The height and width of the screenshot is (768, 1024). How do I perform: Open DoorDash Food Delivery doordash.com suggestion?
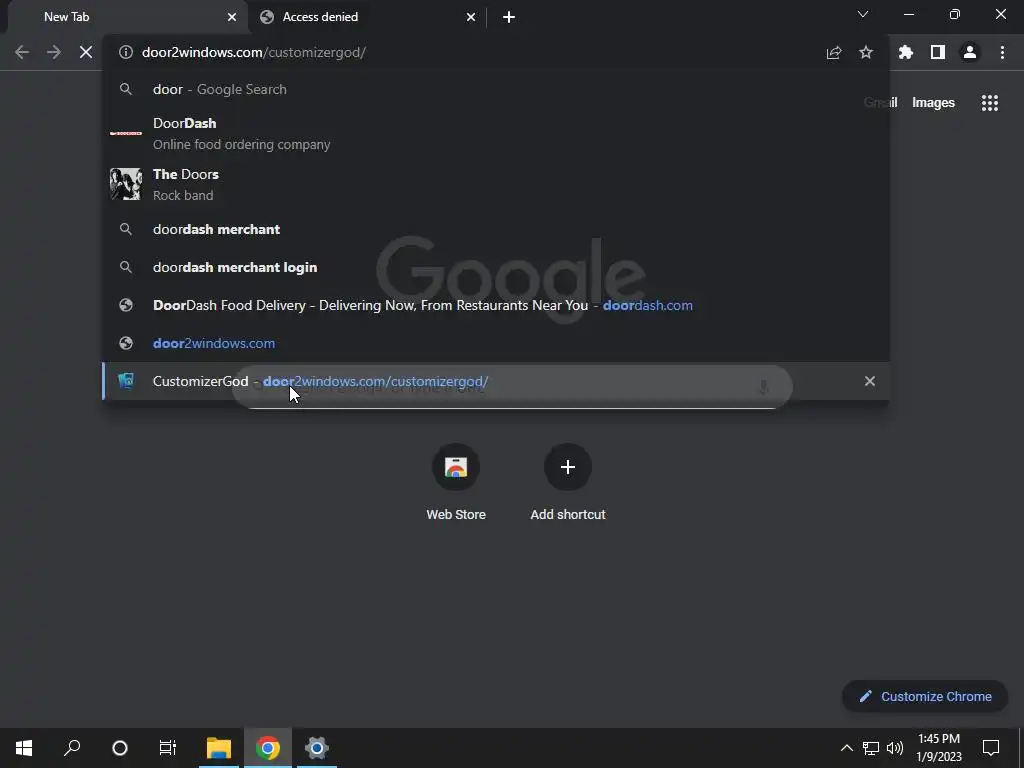click(x=496, y=305)
